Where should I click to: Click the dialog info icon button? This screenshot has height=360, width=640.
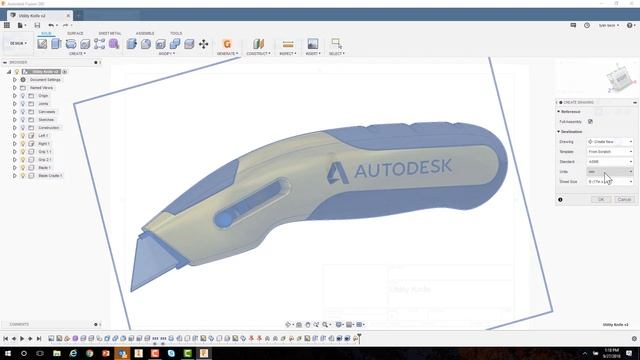click(x=560, y=200)
